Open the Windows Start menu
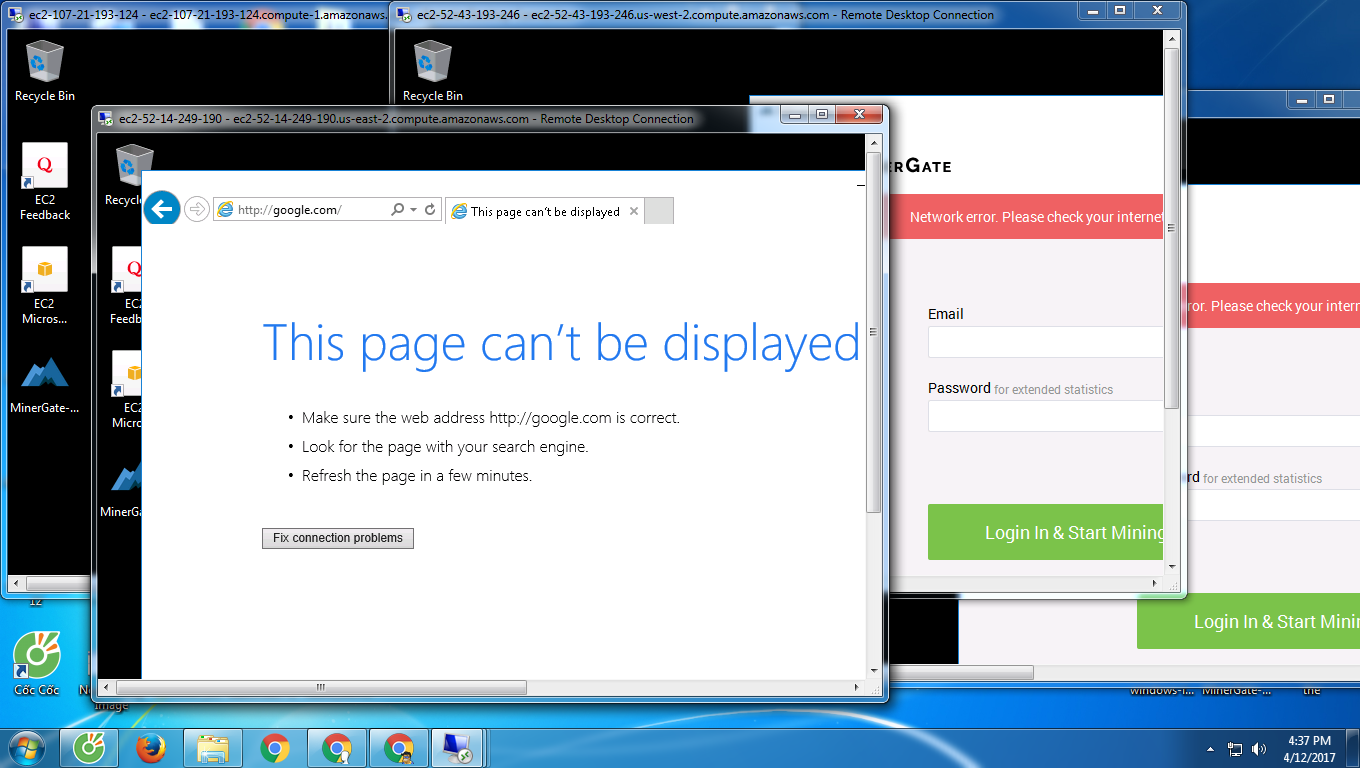Screen dimensions: 1360x768 (x=27, y=748)
